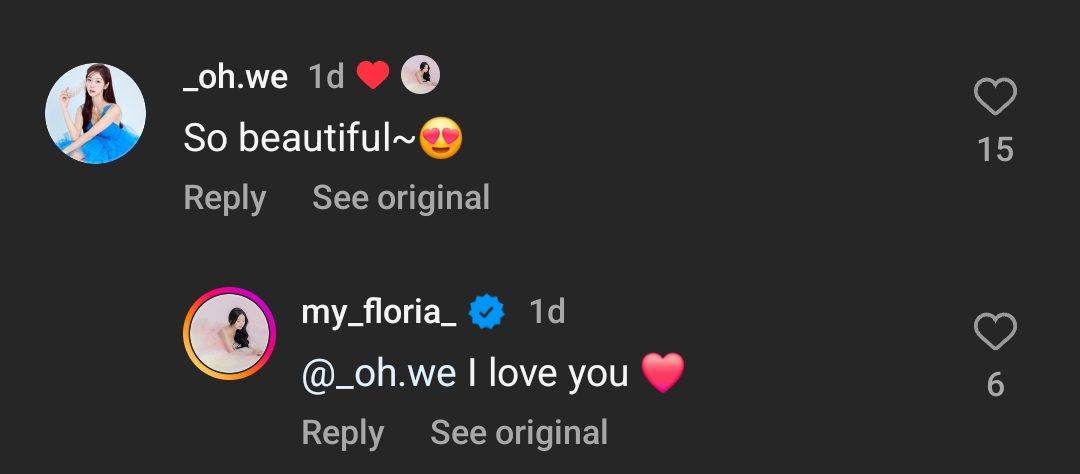View my_floria_'s story via the ringed avatar

tap(229, 334)
